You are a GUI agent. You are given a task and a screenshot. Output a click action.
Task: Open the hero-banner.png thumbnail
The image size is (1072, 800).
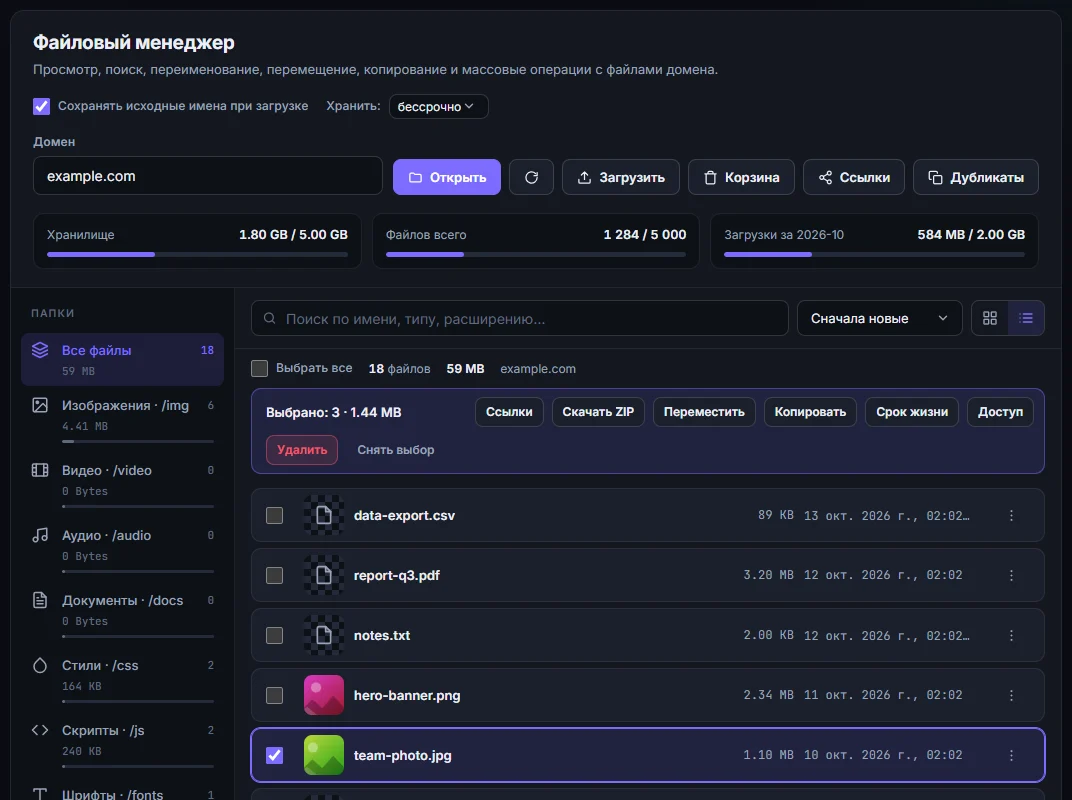point(324,695)
